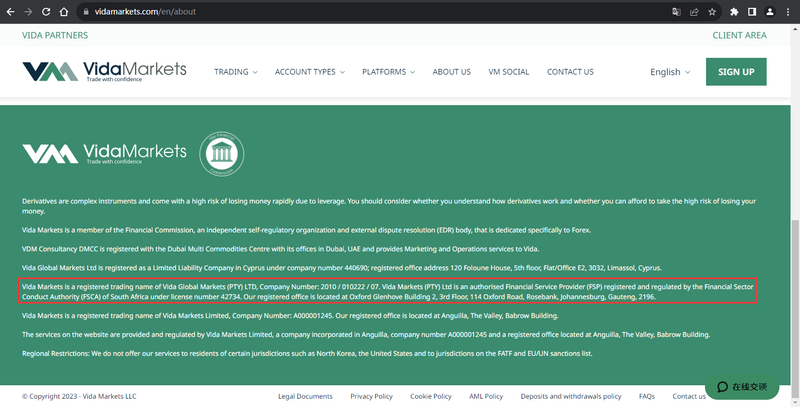This screenshot has width=800, height=407.
Task: Open Chrome three-dot menu
Action: tap(788, 12)
